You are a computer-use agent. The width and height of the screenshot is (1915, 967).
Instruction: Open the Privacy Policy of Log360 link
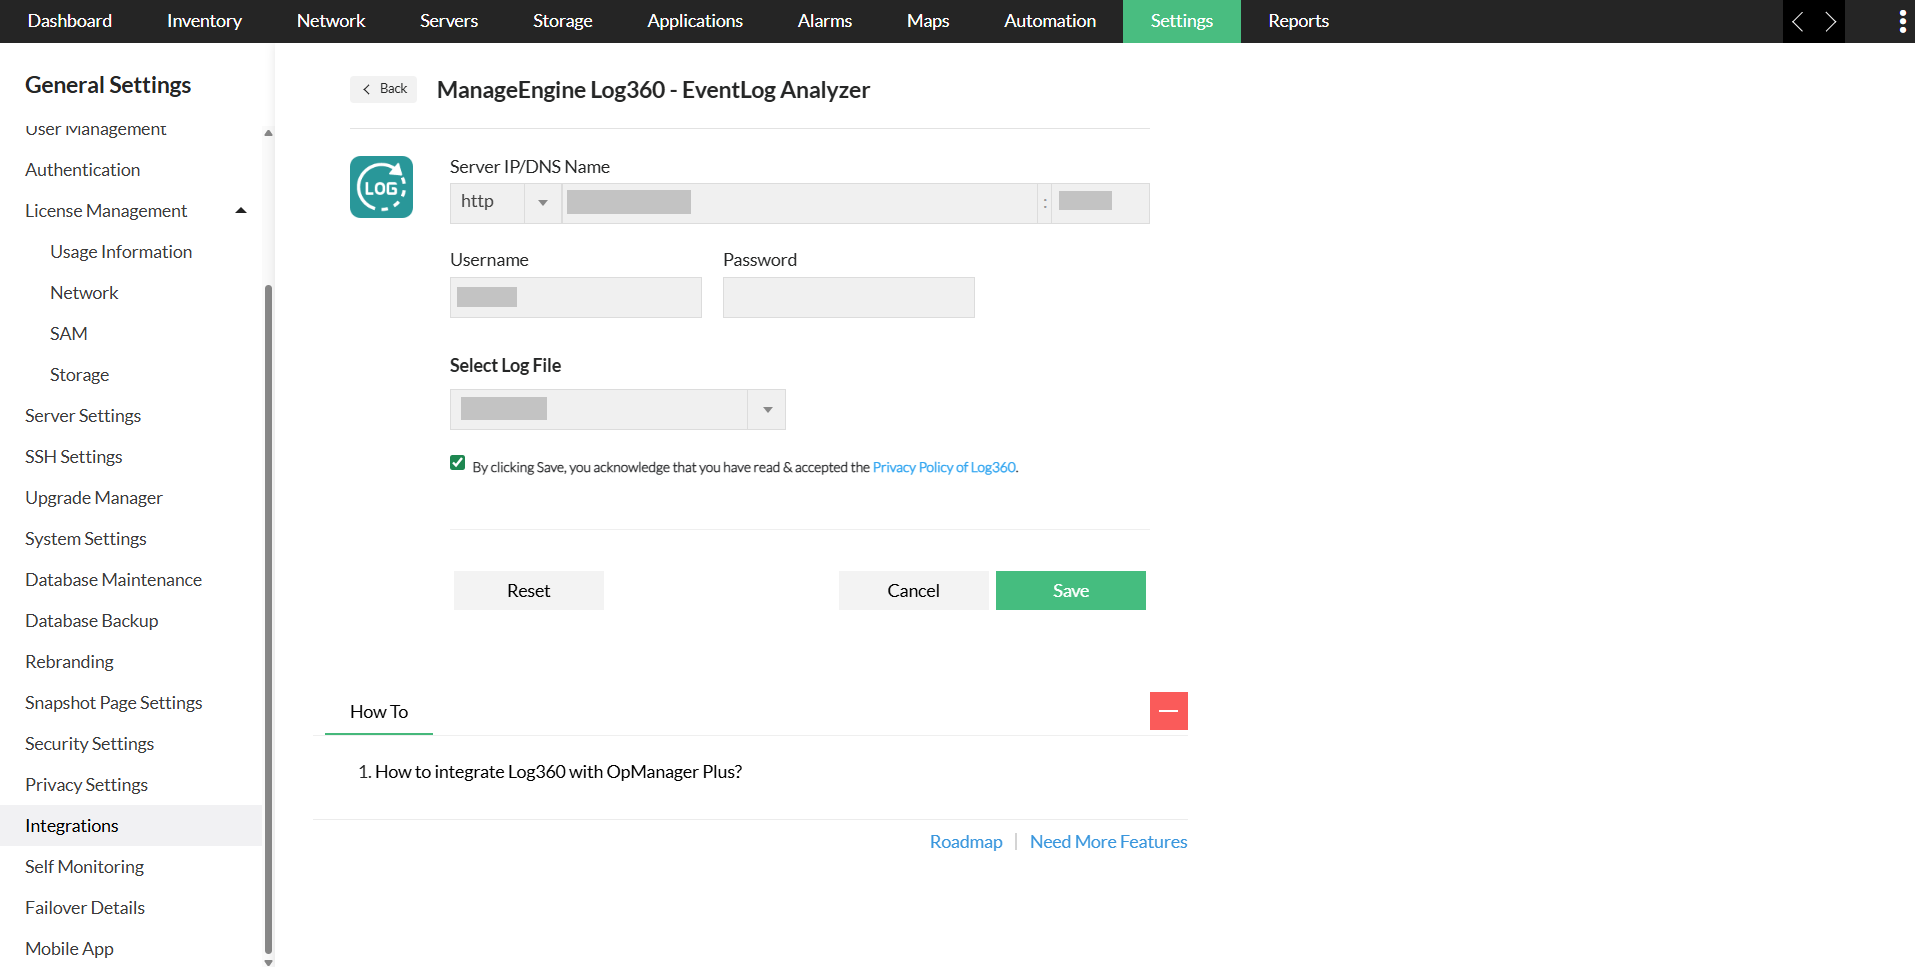[x=944, y=467]
